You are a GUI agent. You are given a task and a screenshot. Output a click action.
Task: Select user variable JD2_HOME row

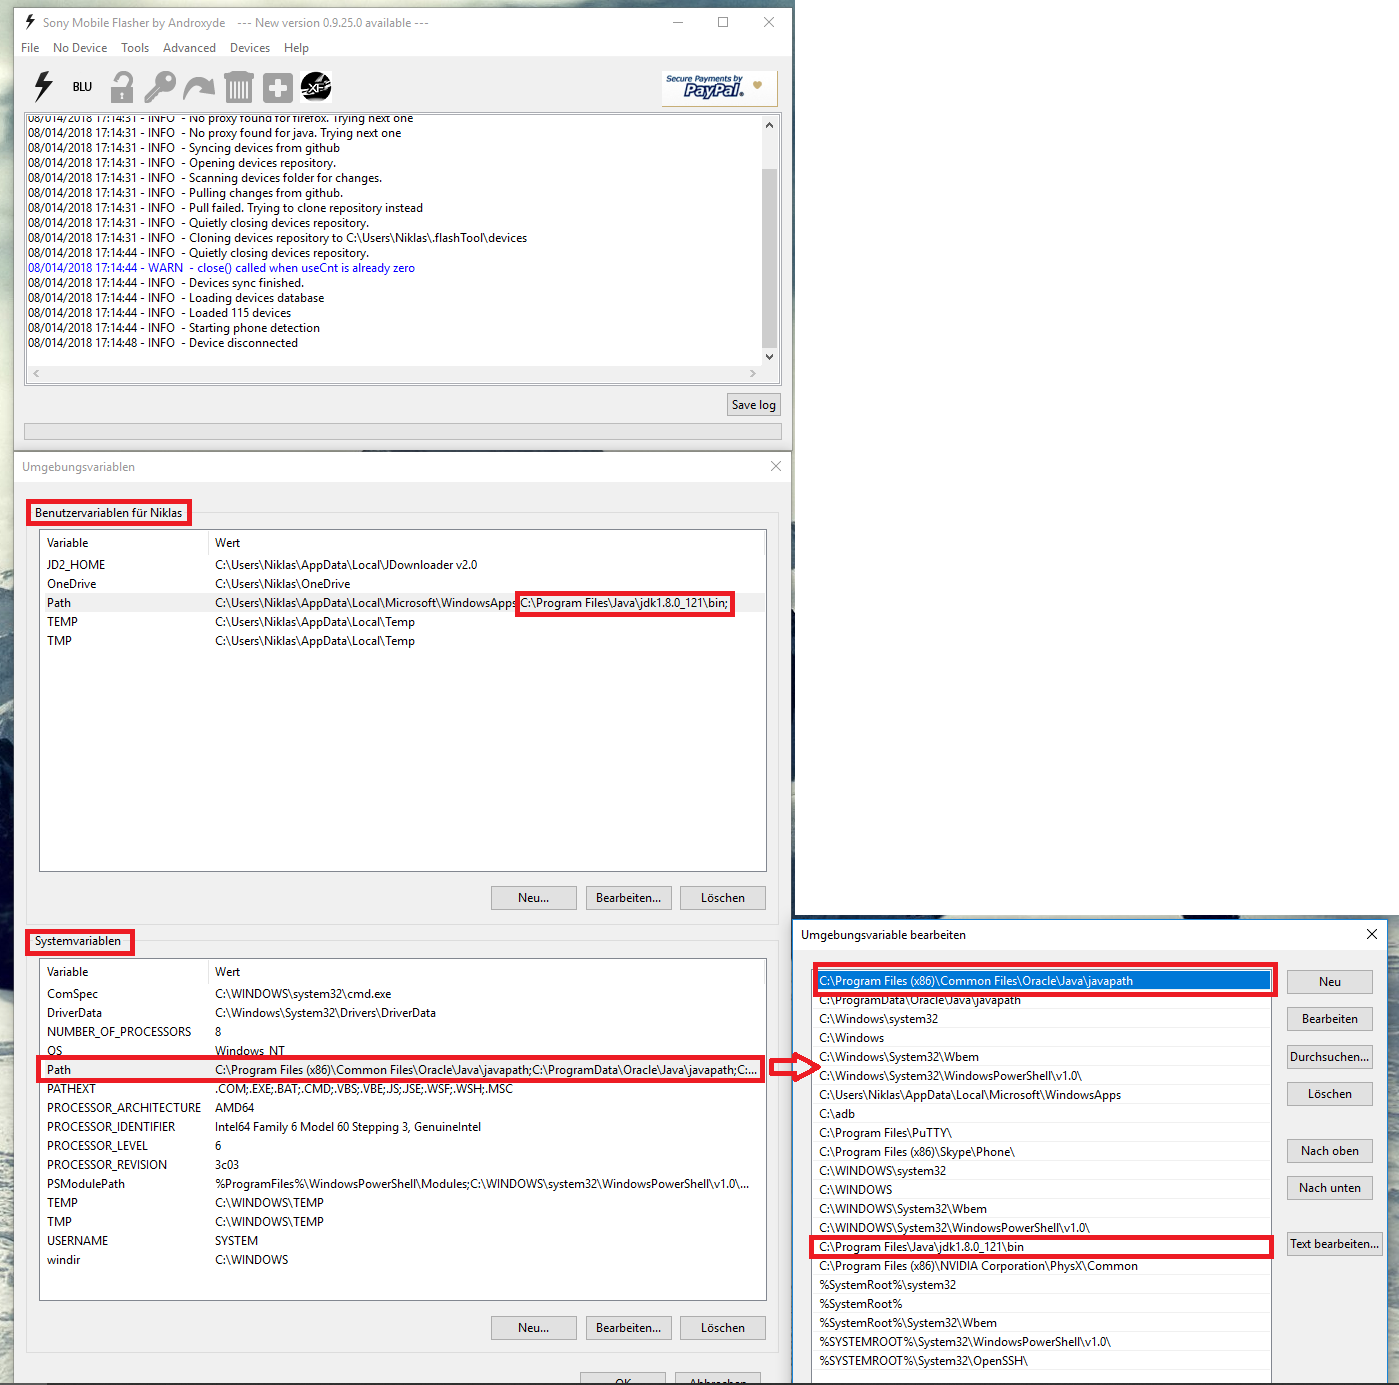(402, 565)
